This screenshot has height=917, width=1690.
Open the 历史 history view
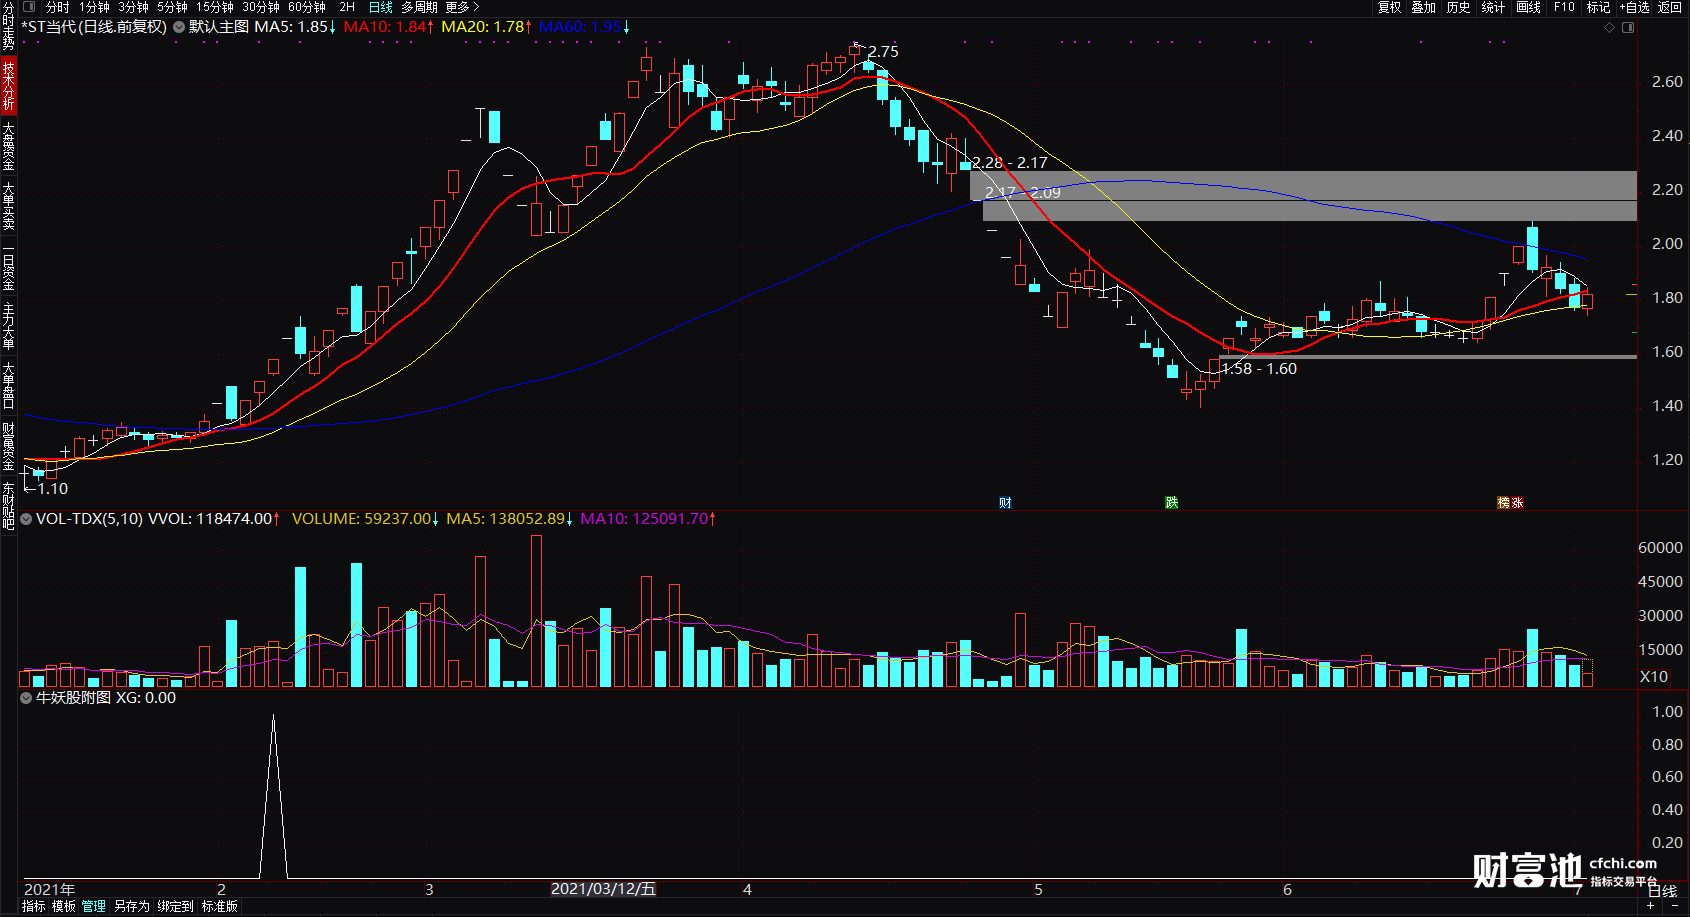coord(1459,7)
